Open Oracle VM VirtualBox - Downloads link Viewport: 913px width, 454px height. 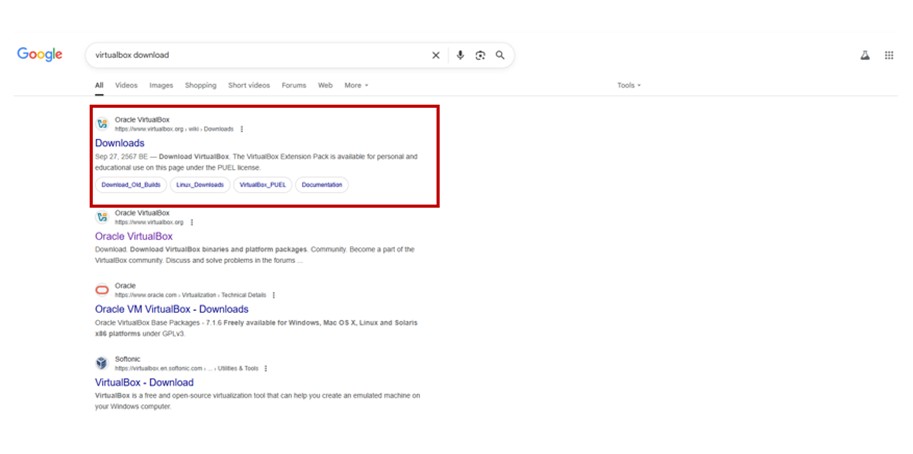[172, 309]
